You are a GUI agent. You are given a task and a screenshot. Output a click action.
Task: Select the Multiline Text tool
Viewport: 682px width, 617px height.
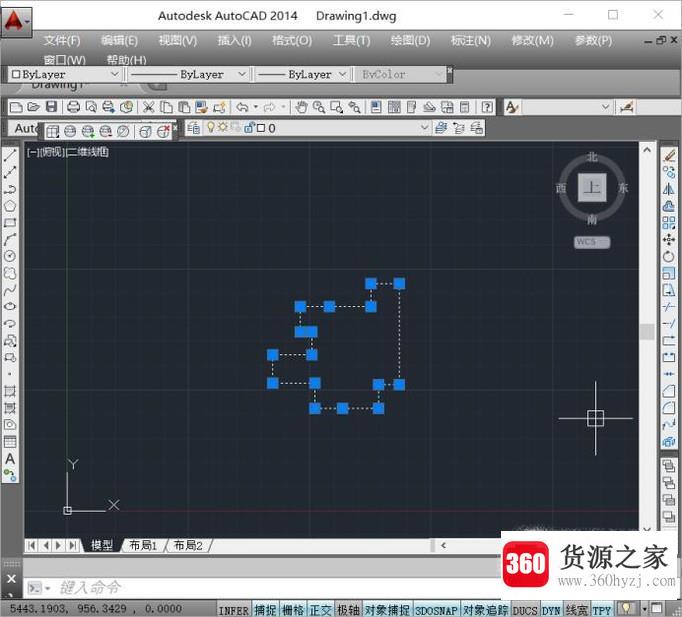[x=10, y=459]
